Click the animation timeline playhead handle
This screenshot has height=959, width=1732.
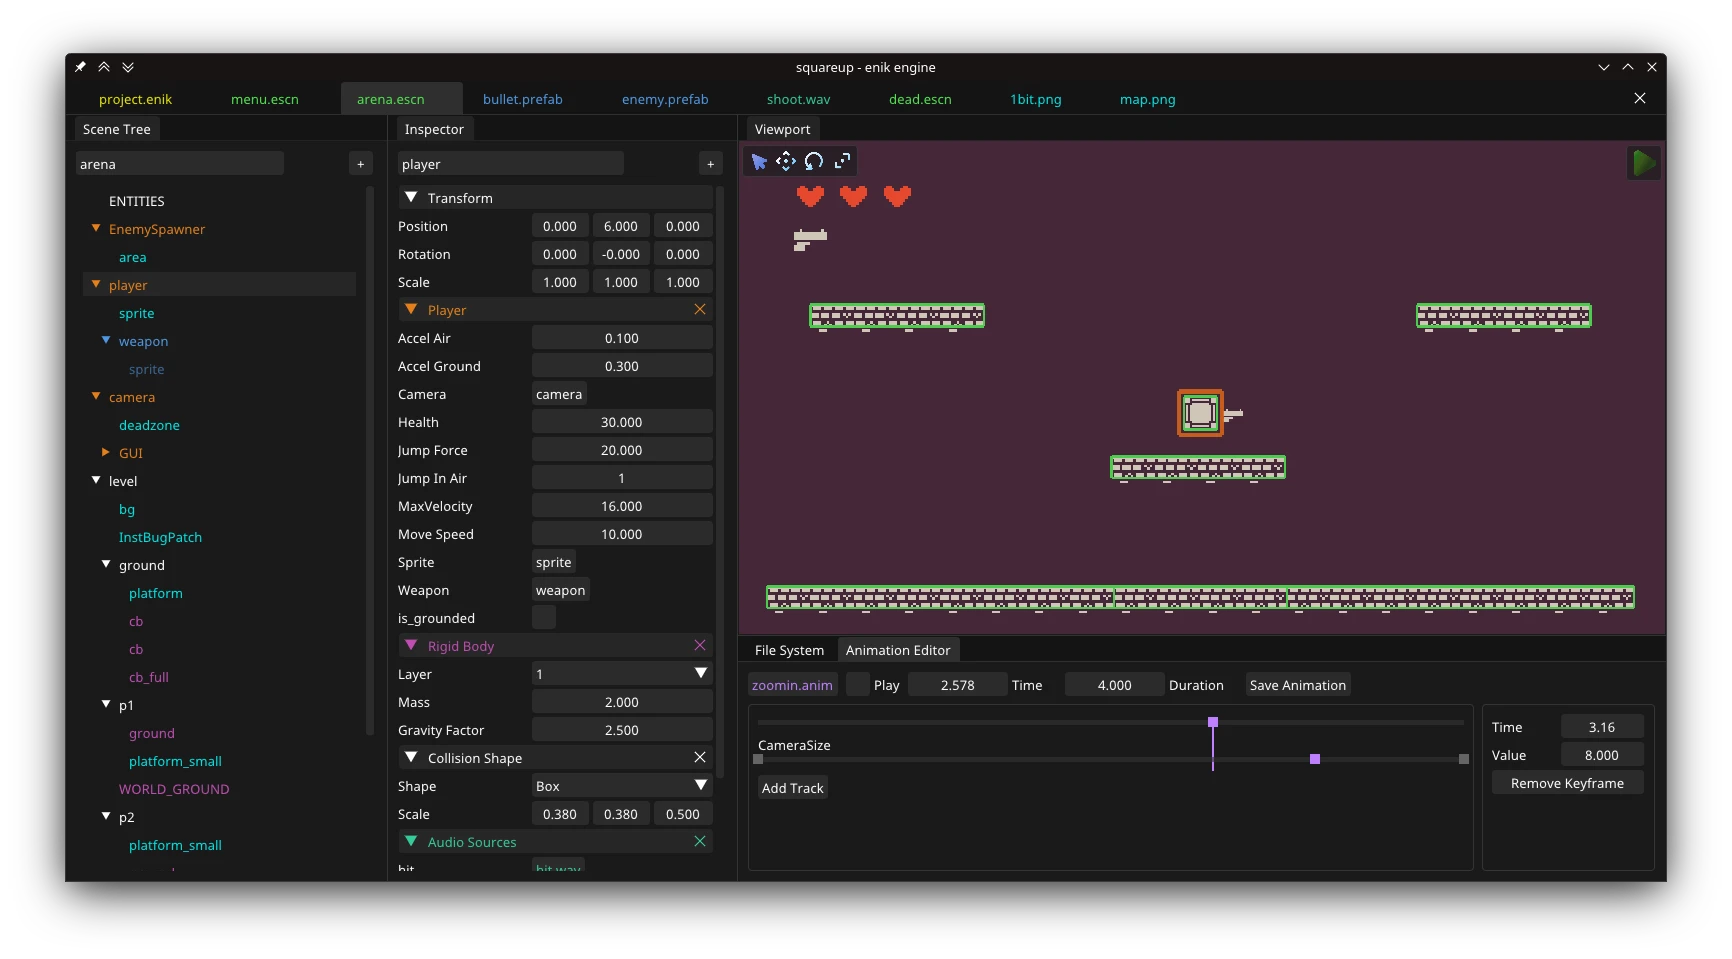coord(1213,722)
